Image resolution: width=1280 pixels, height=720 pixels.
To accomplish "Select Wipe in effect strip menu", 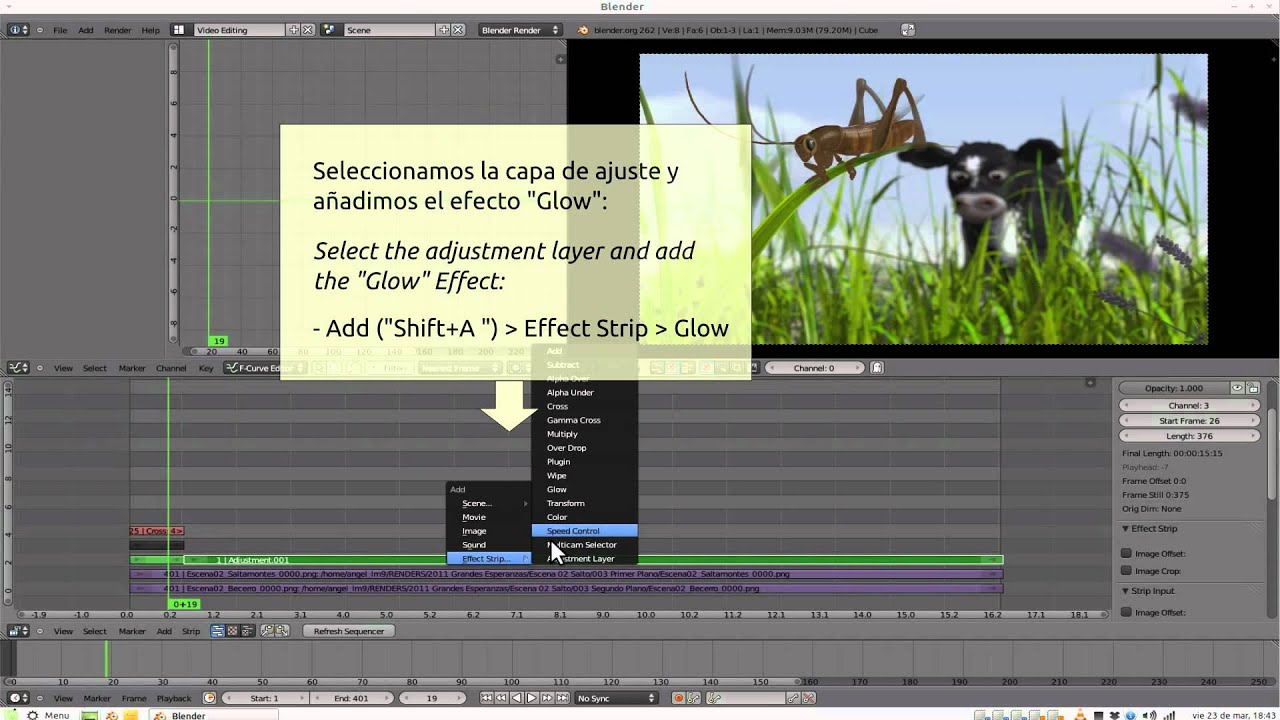I will coord(584,475).
